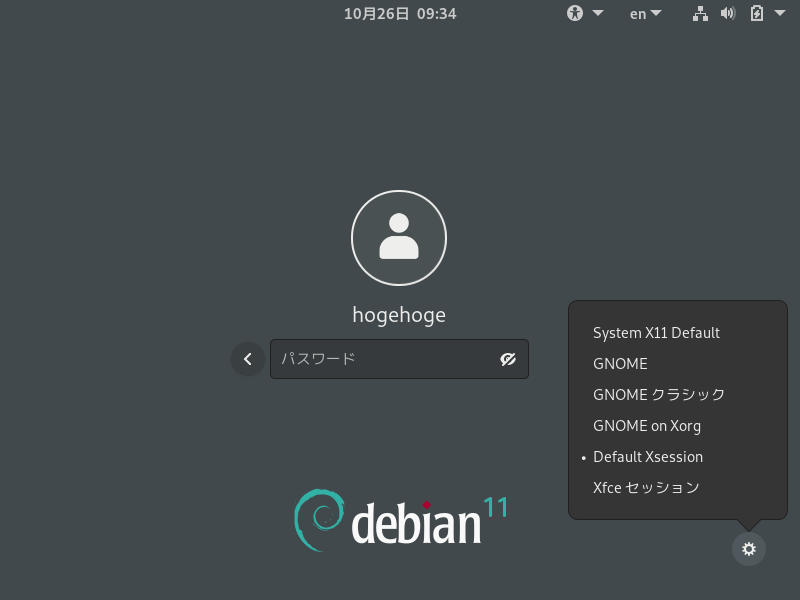Select System X11 Default session
Screen dimensions: 800x600
pyautogui.click(x=656, y=333)
